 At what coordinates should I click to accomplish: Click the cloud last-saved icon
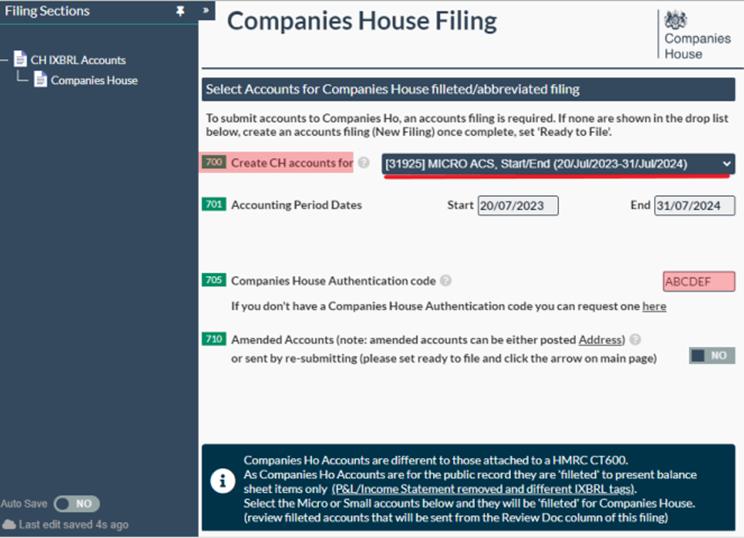(x=9, y=524)
